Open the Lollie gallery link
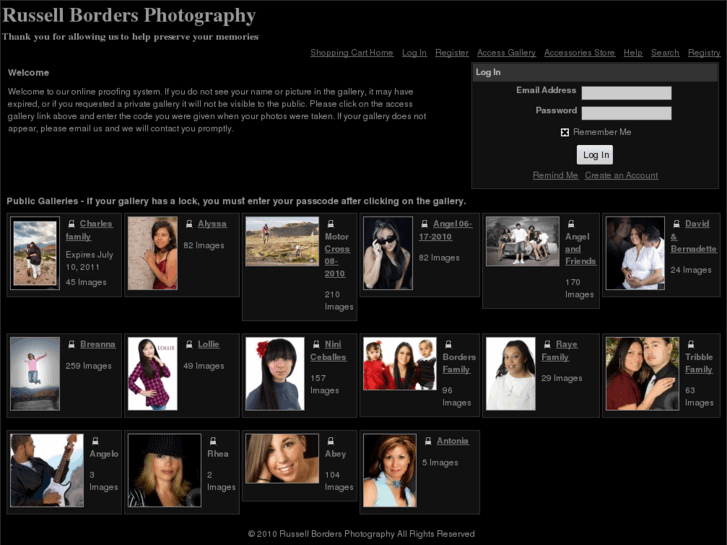 click(209, 345)
